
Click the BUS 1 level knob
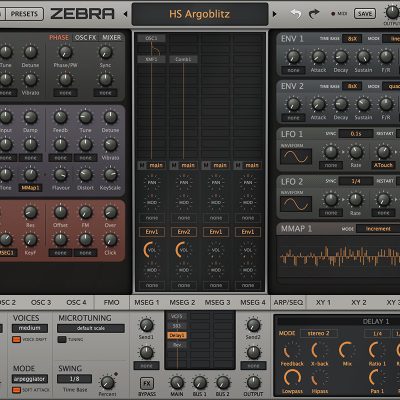(x=200, y=383)
